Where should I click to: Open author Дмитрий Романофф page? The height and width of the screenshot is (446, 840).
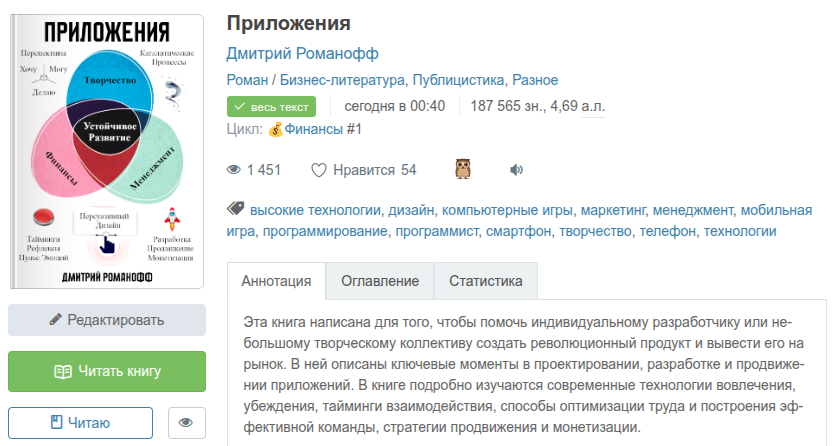[302, 53]
